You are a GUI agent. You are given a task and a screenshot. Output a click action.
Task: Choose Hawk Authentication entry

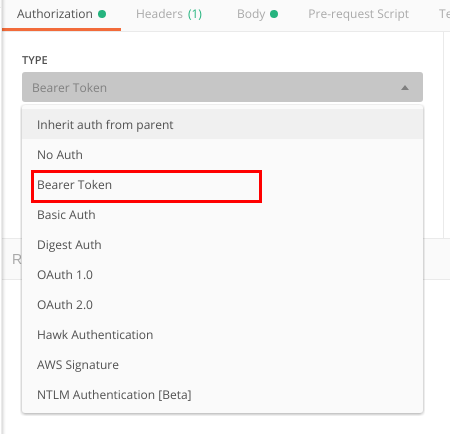[222, 335]
